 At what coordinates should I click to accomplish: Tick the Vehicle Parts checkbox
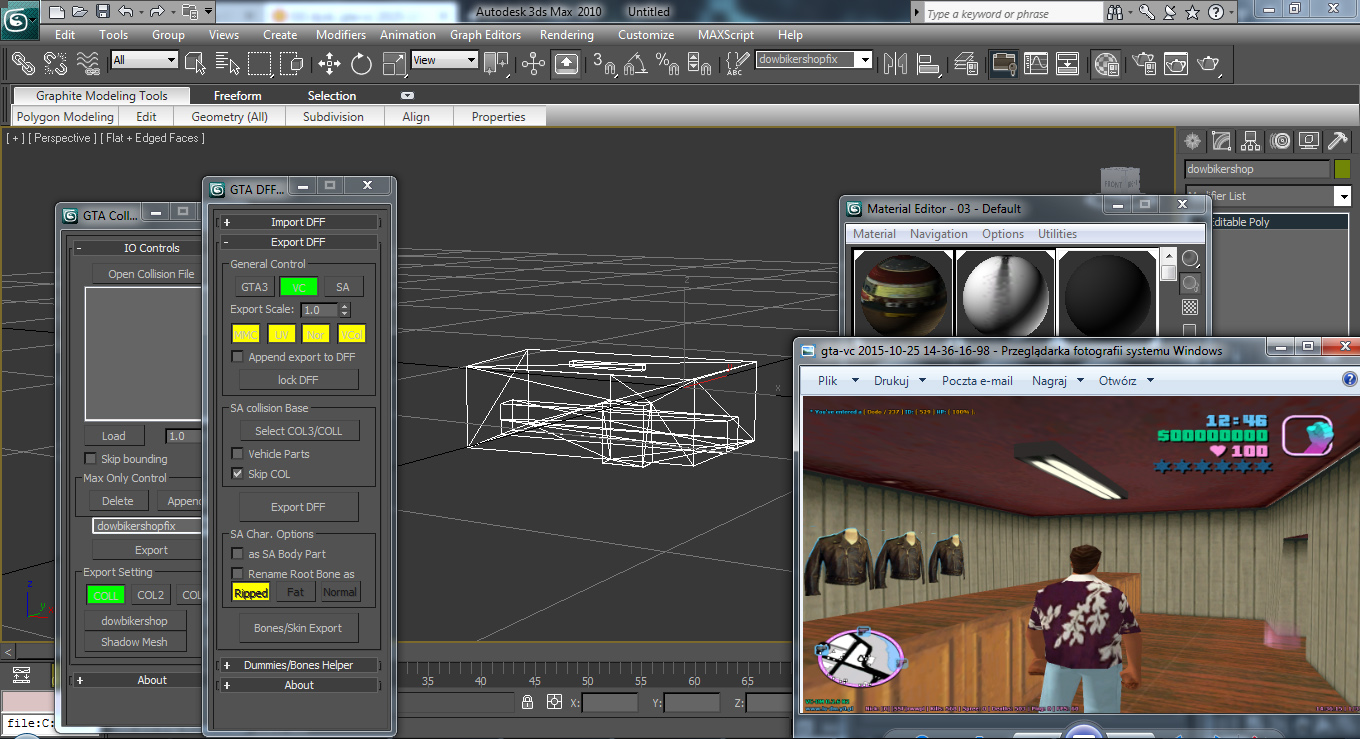[237, 454]
